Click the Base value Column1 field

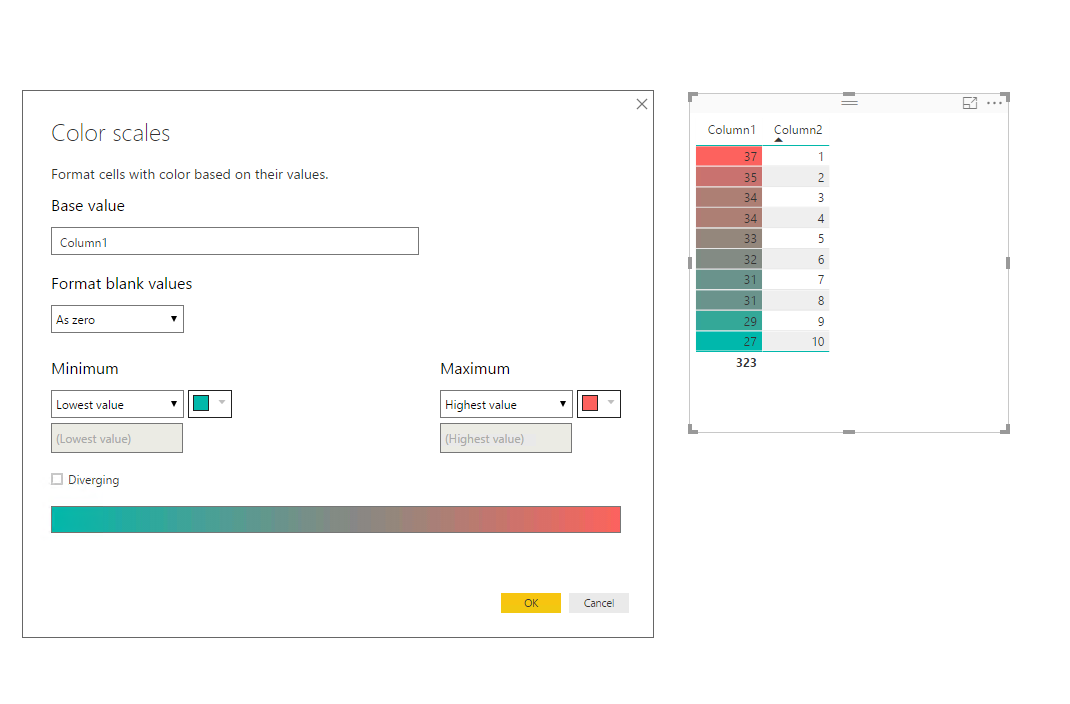[235, 241]
